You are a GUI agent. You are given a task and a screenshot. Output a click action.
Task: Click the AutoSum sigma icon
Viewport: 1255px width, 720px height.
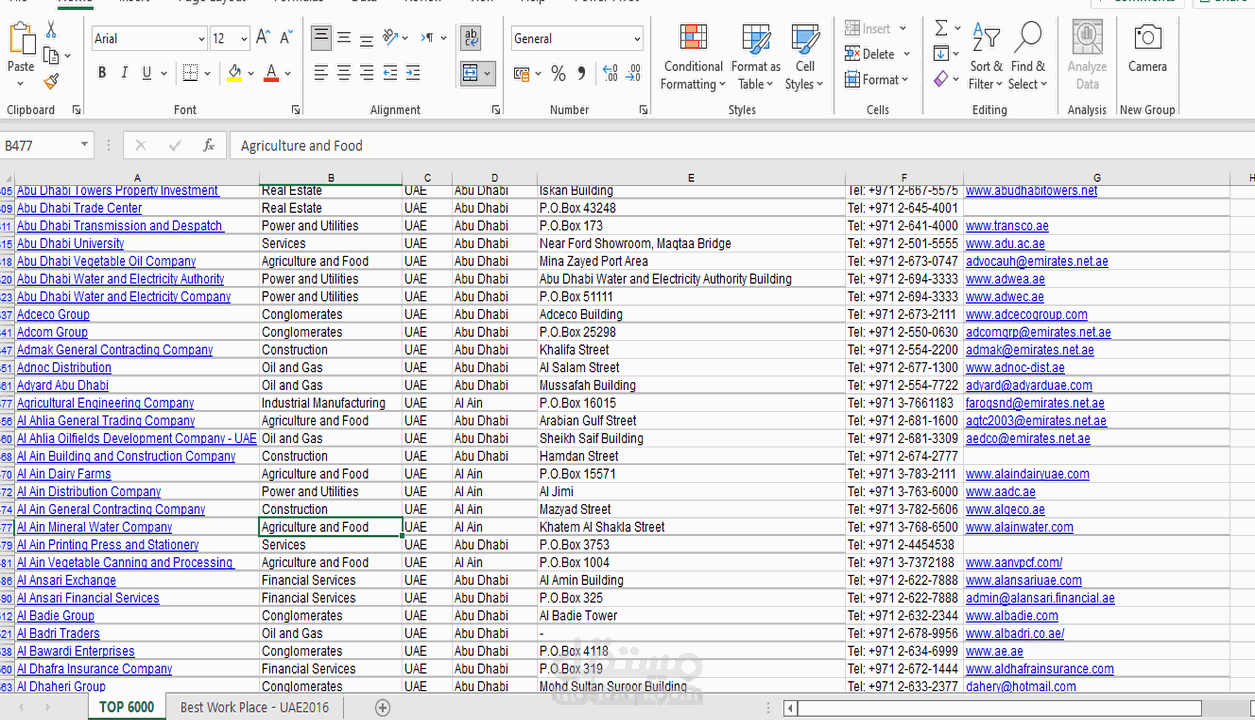[941, 28]
